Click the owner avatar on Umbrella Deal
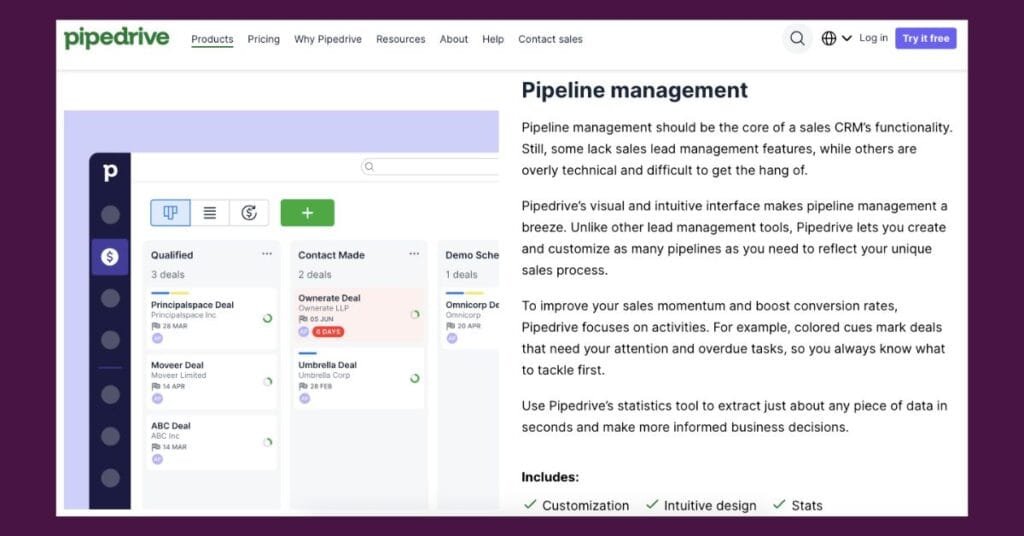Screen dimensions: 1024x536 coord(304,399)
